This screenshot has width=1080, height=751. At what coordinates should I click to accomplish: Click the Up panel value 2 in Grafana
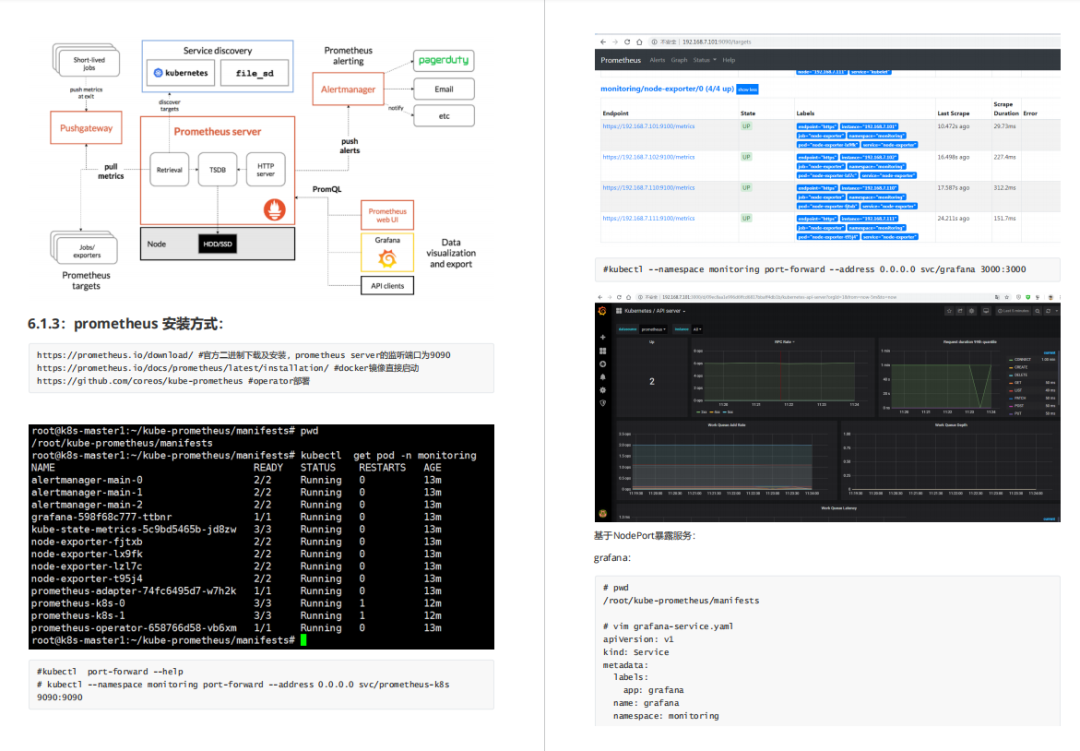[x=652, y=381]
